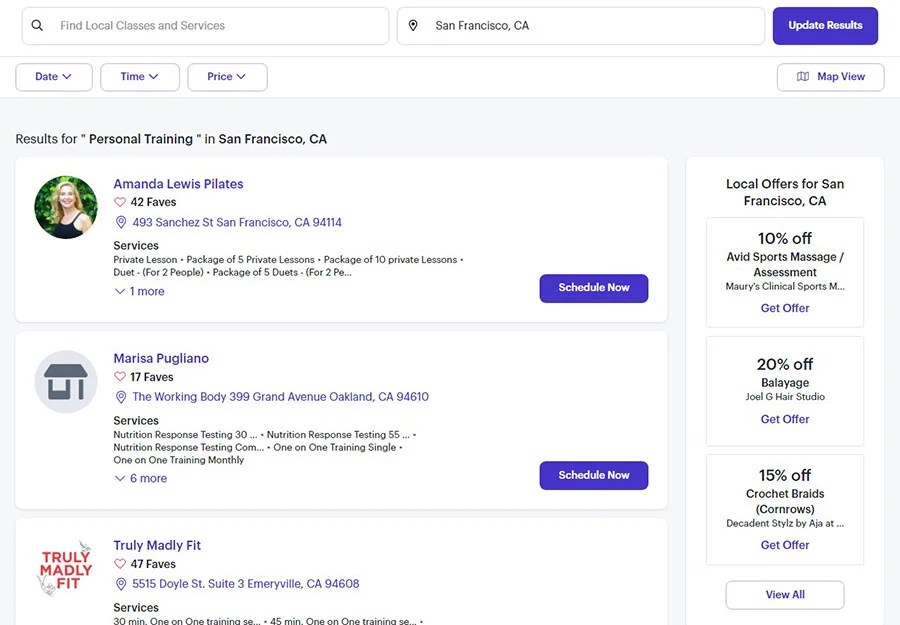Click Decadent Stylz by Aja text
Screen dimensions: 900x625
pos(785,523)
